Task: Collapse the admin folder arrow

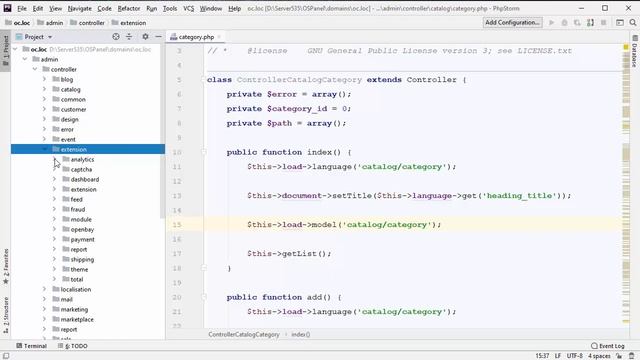Action: point(25,59)
